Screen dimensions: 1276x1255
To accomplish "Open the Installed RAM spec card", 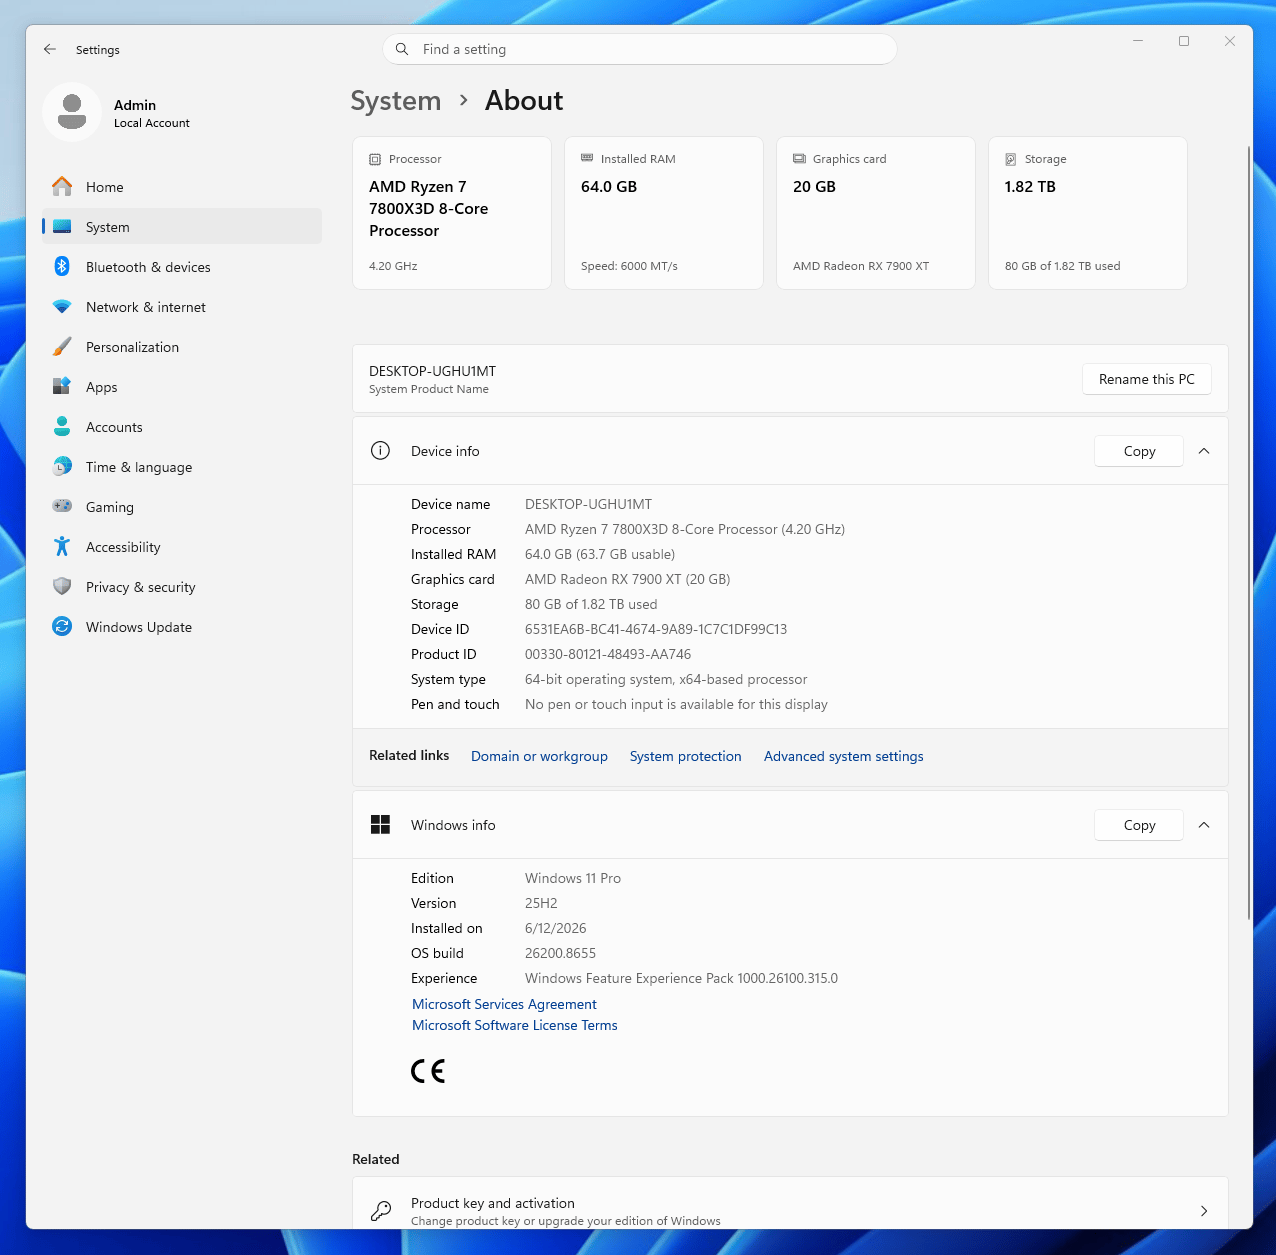I will tap(664, 213).
